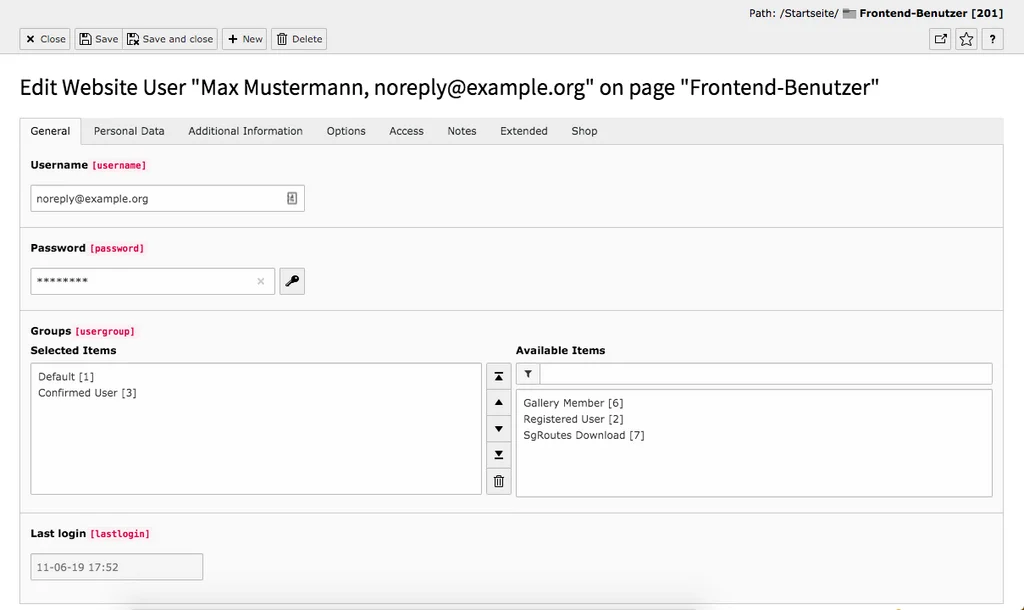The height and width of the screenshot is (610, 1024).
Task: Open the Access tab
Action: tap(406, 130)
